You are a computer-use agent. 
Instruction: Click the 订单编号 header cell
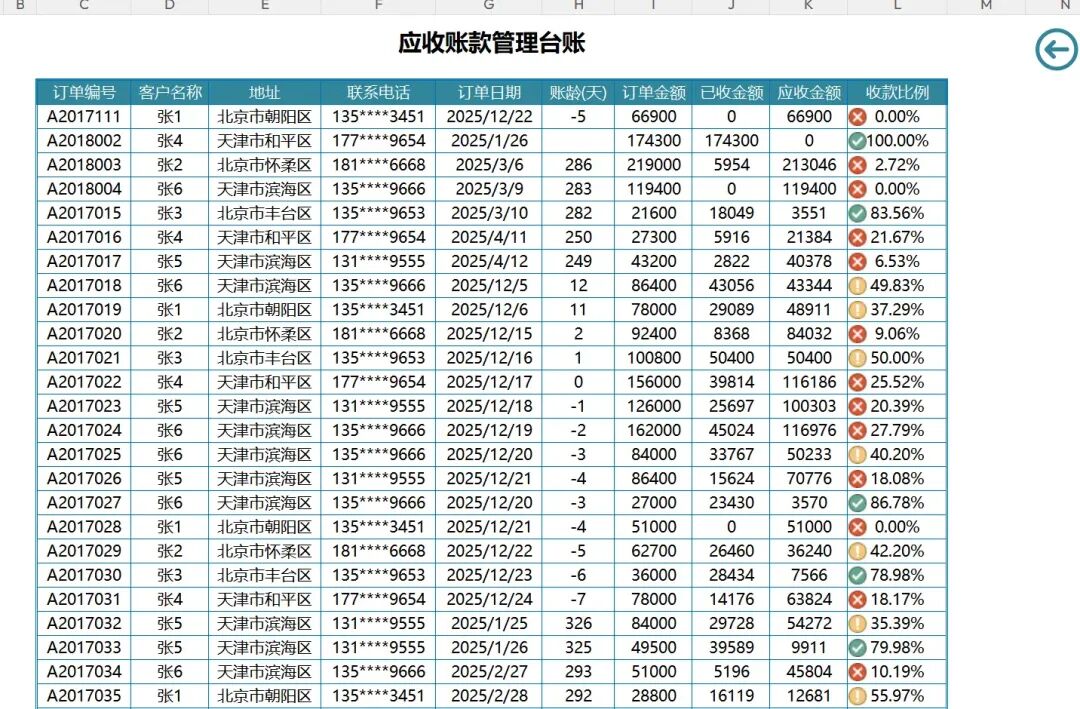(83, 92)
